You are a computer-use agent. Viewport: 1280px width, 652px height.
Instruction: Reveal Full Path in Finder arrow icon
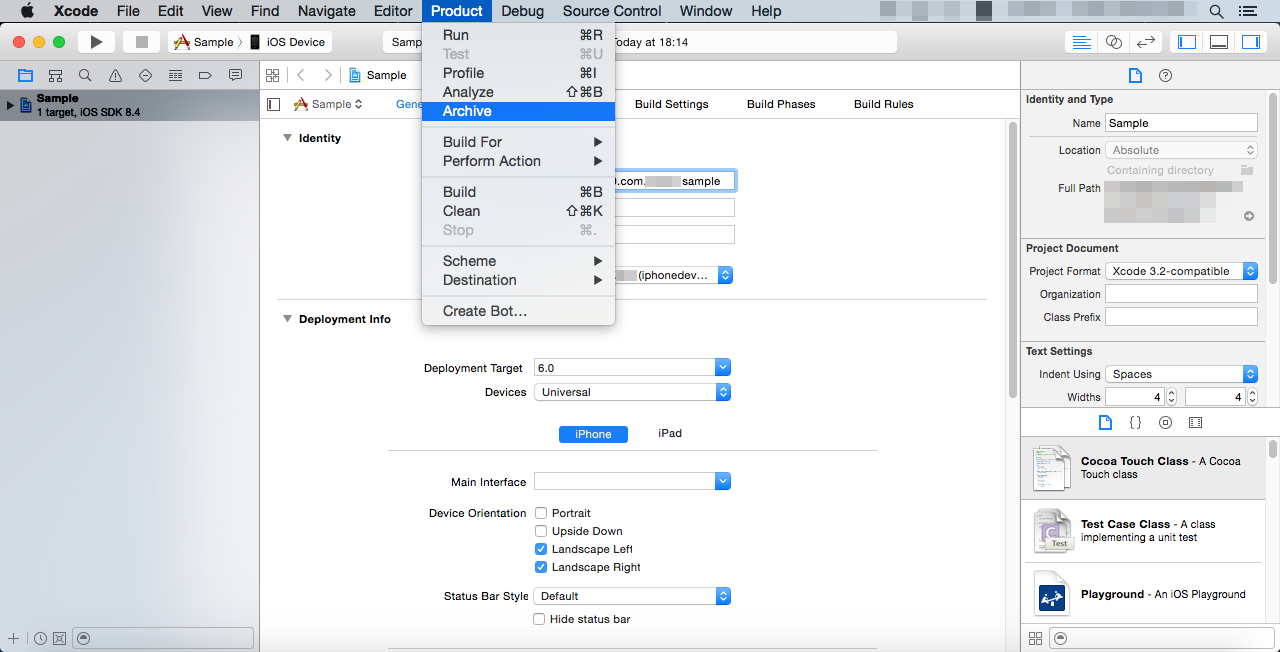click(x=1249, y=216)
